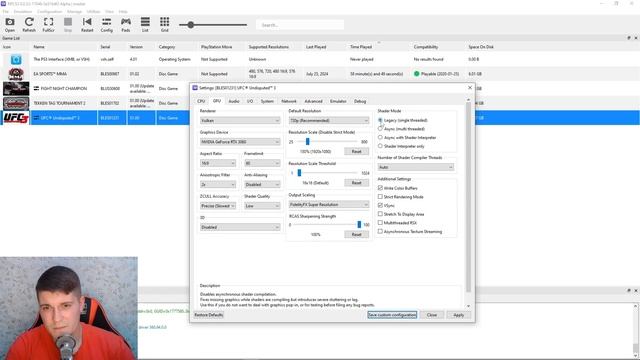Click the Resolution Scale slider handle
Image resolution: width=640 pixels, height=360 pixels.
(307, 142)
